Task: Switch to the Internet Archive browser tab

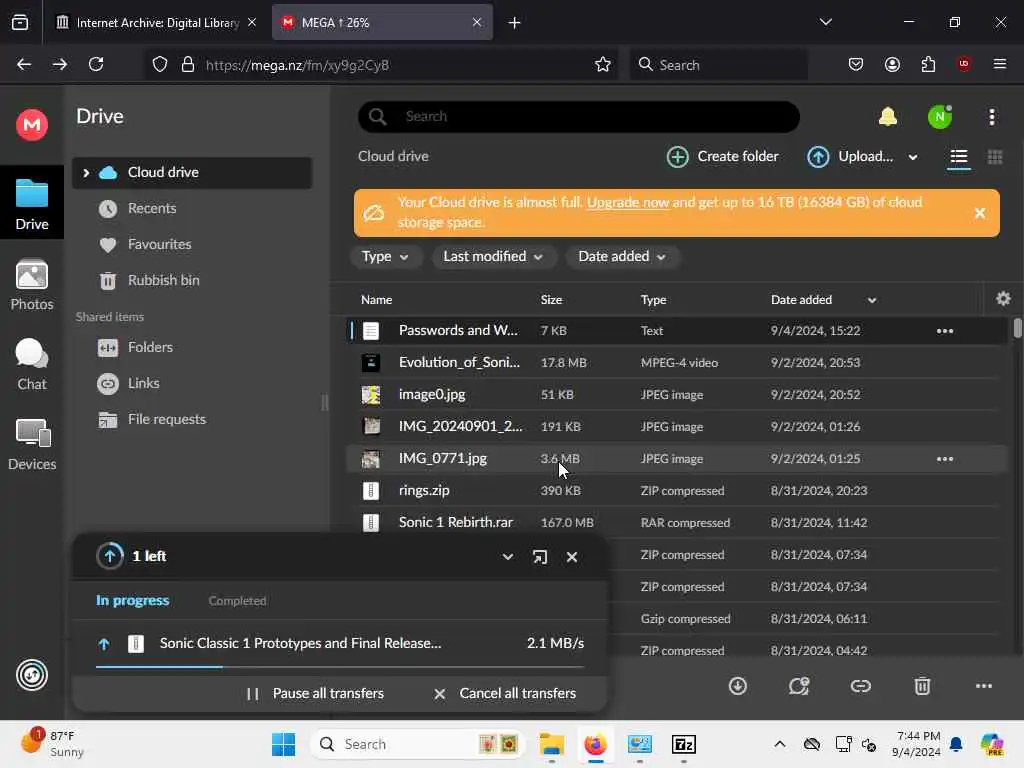Action: coord(157,22)
